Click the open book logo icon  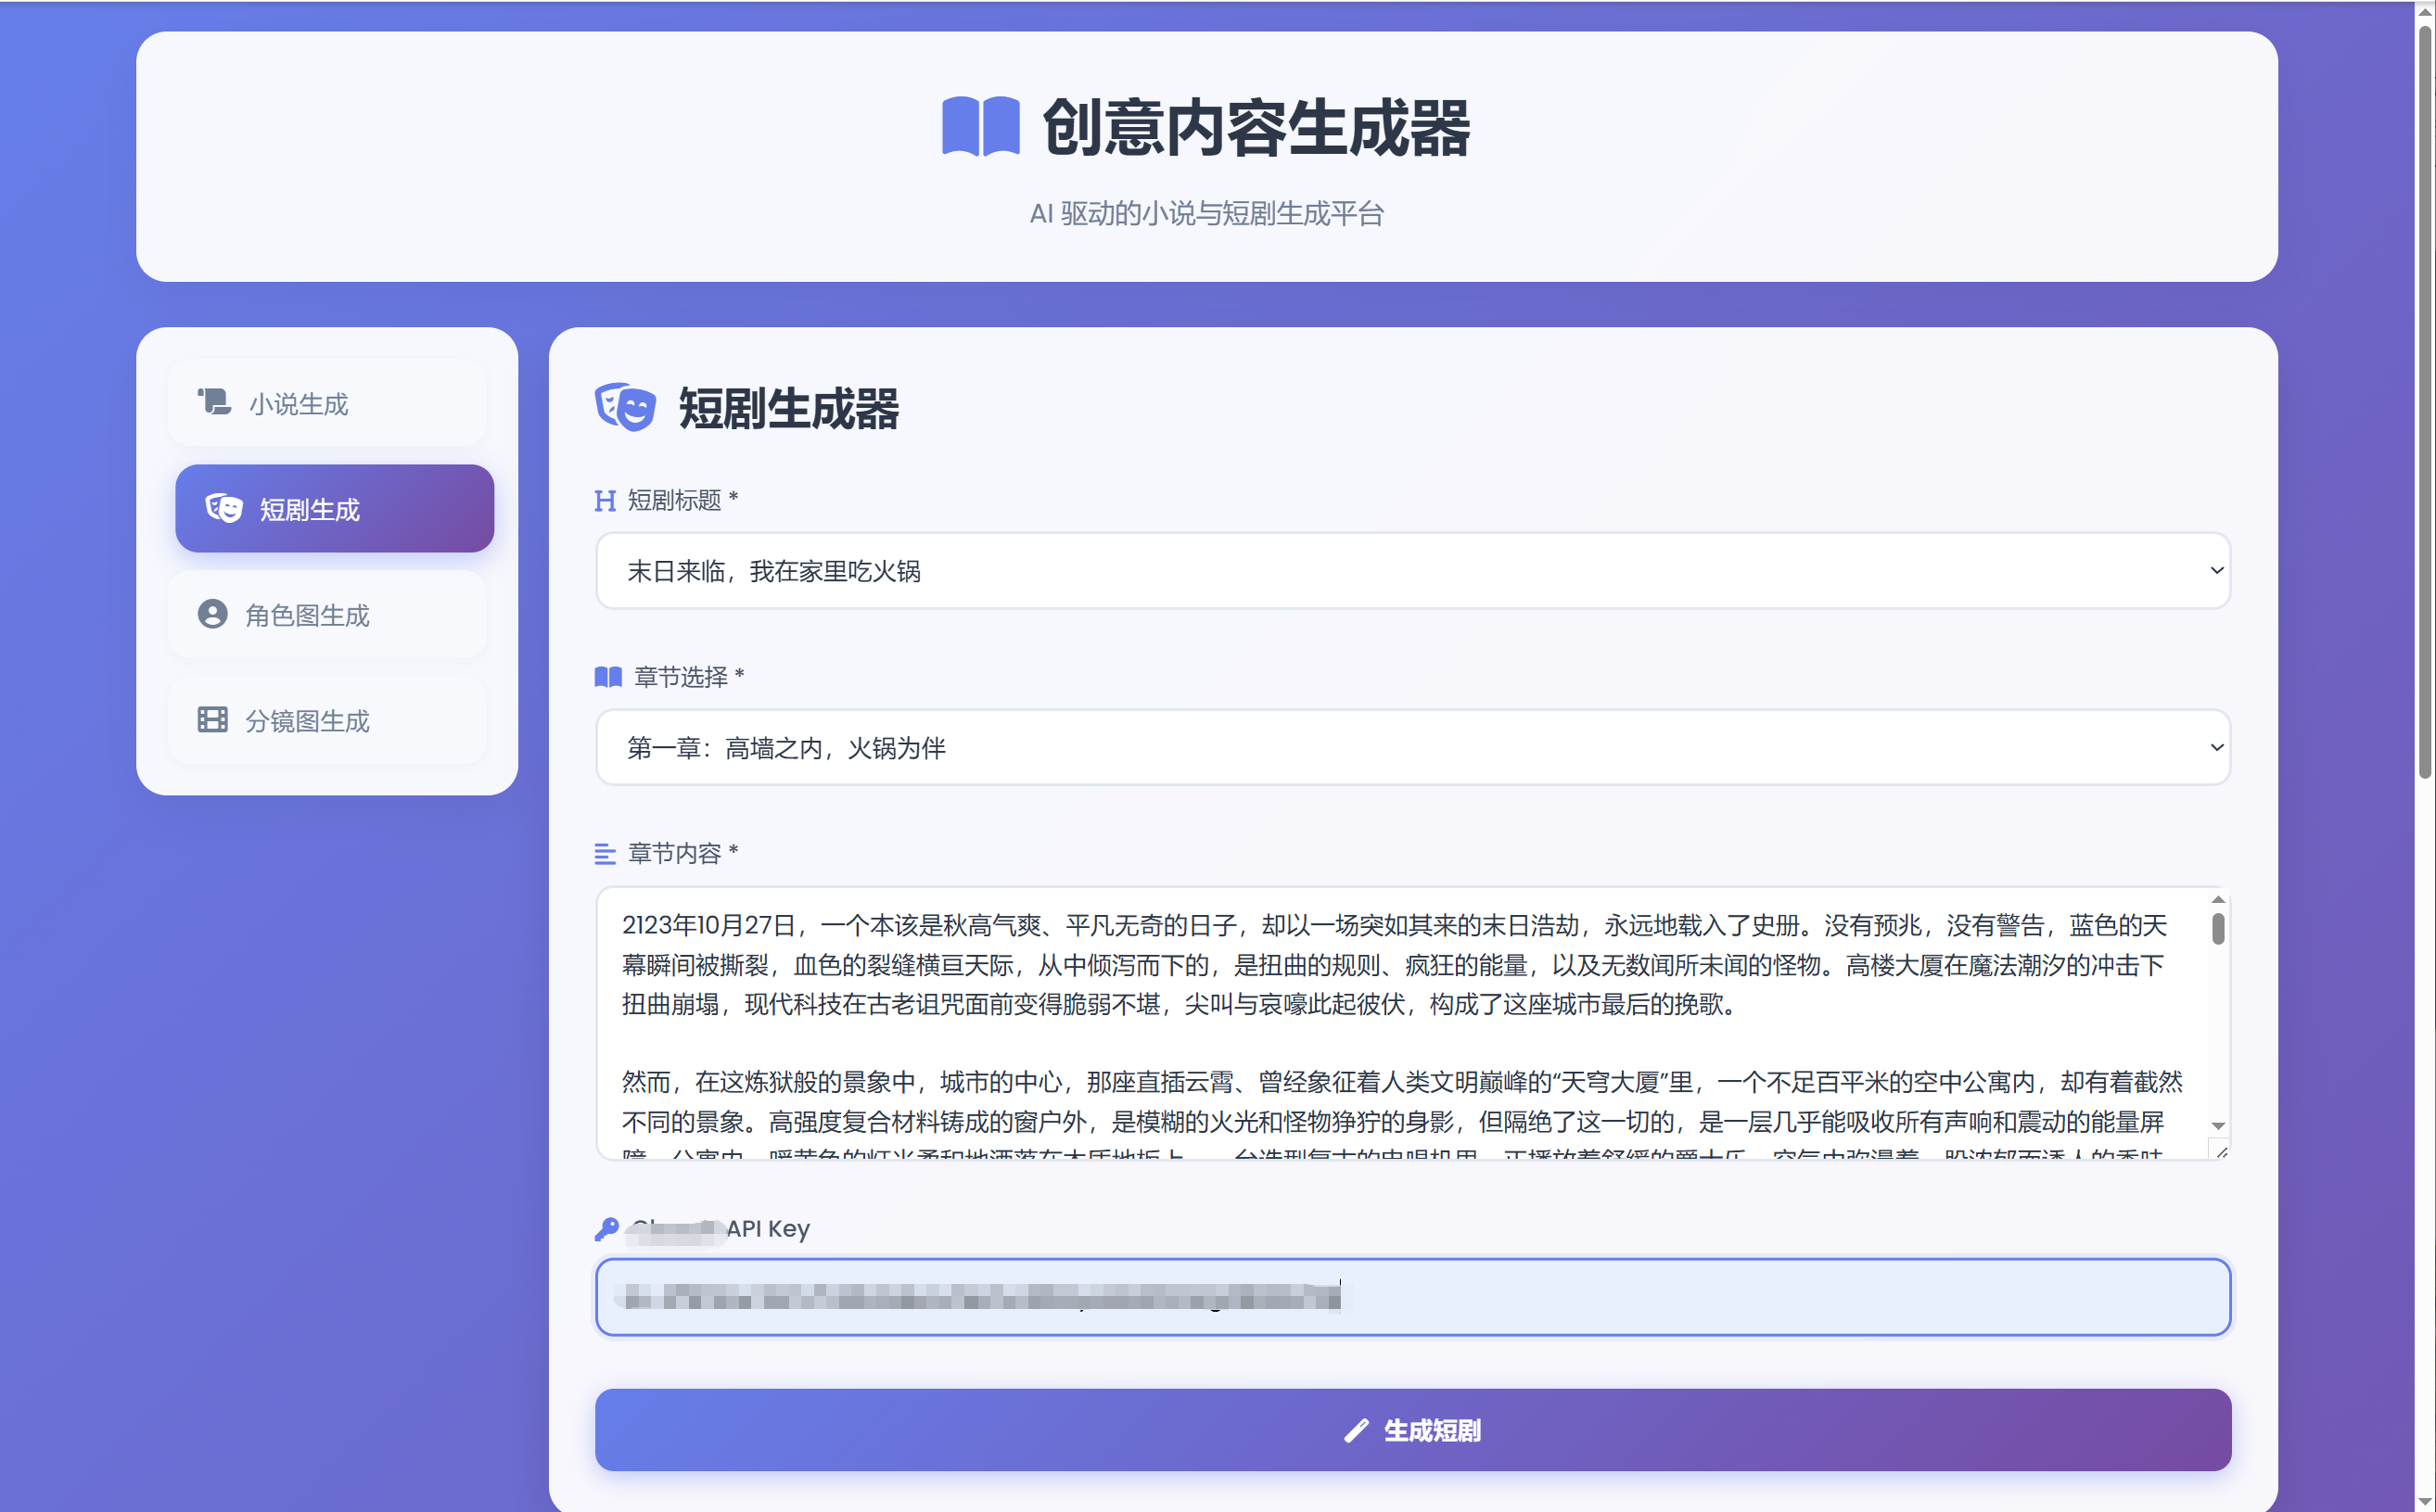[980, 127]
